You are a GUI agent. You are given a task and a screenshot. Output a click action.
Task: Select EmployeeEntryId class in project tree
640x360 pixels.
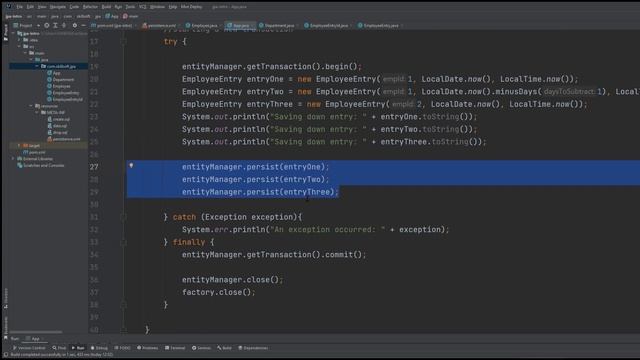click(65, 99)
